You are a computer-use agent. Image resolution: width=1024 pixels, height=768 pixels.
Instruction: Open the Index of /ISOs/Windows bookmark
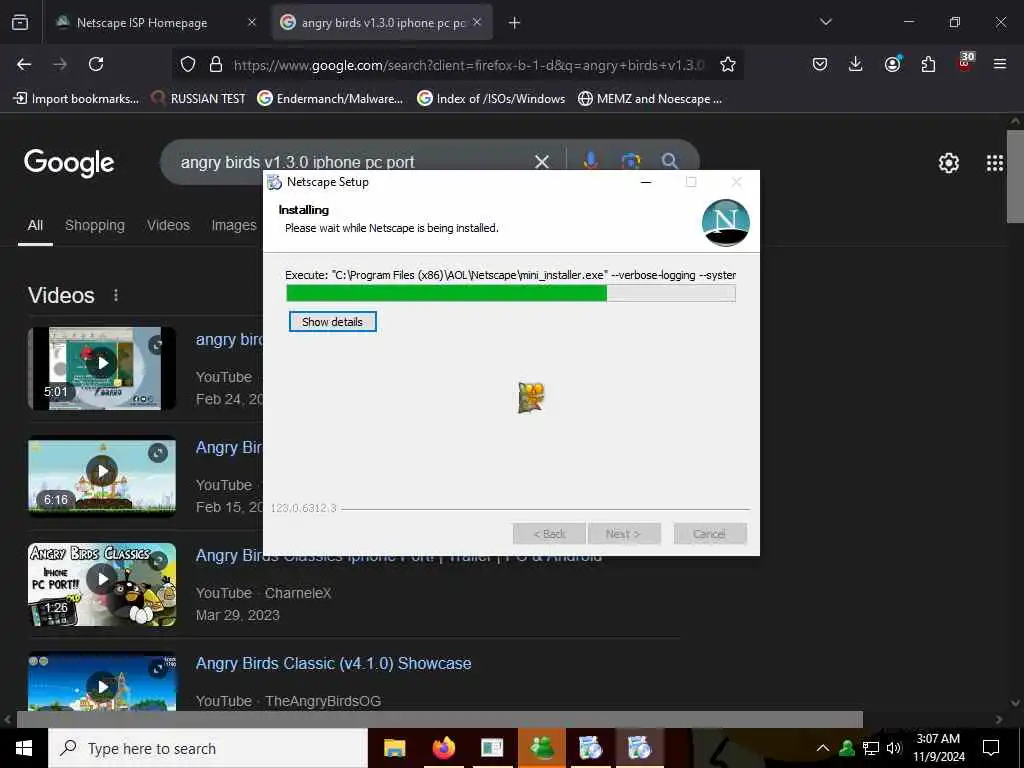[x=491, y=99]
